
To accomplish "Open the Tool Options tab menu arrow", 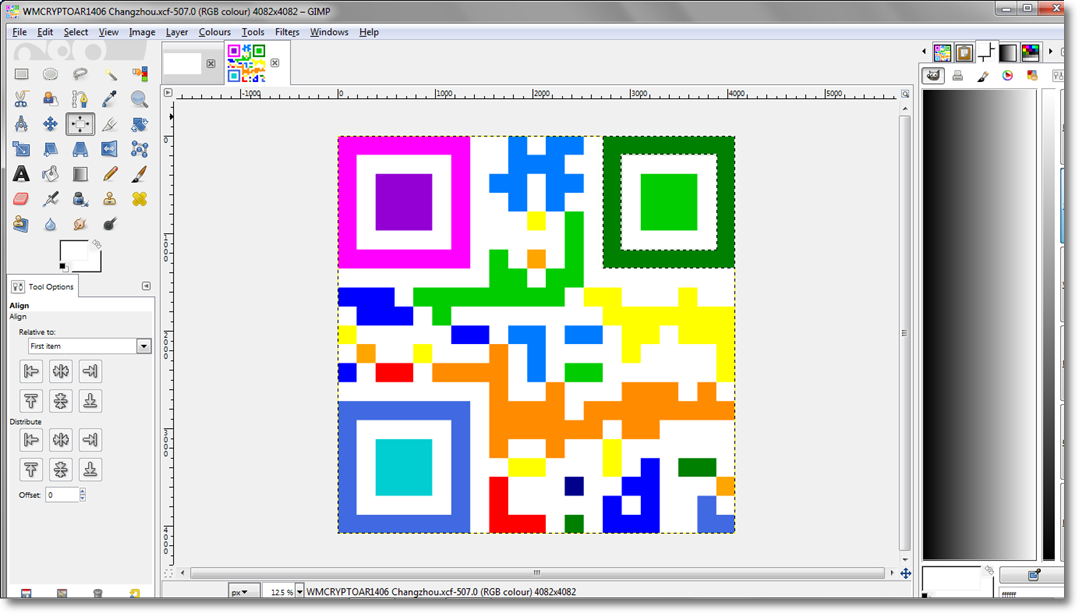I will 146,286.
